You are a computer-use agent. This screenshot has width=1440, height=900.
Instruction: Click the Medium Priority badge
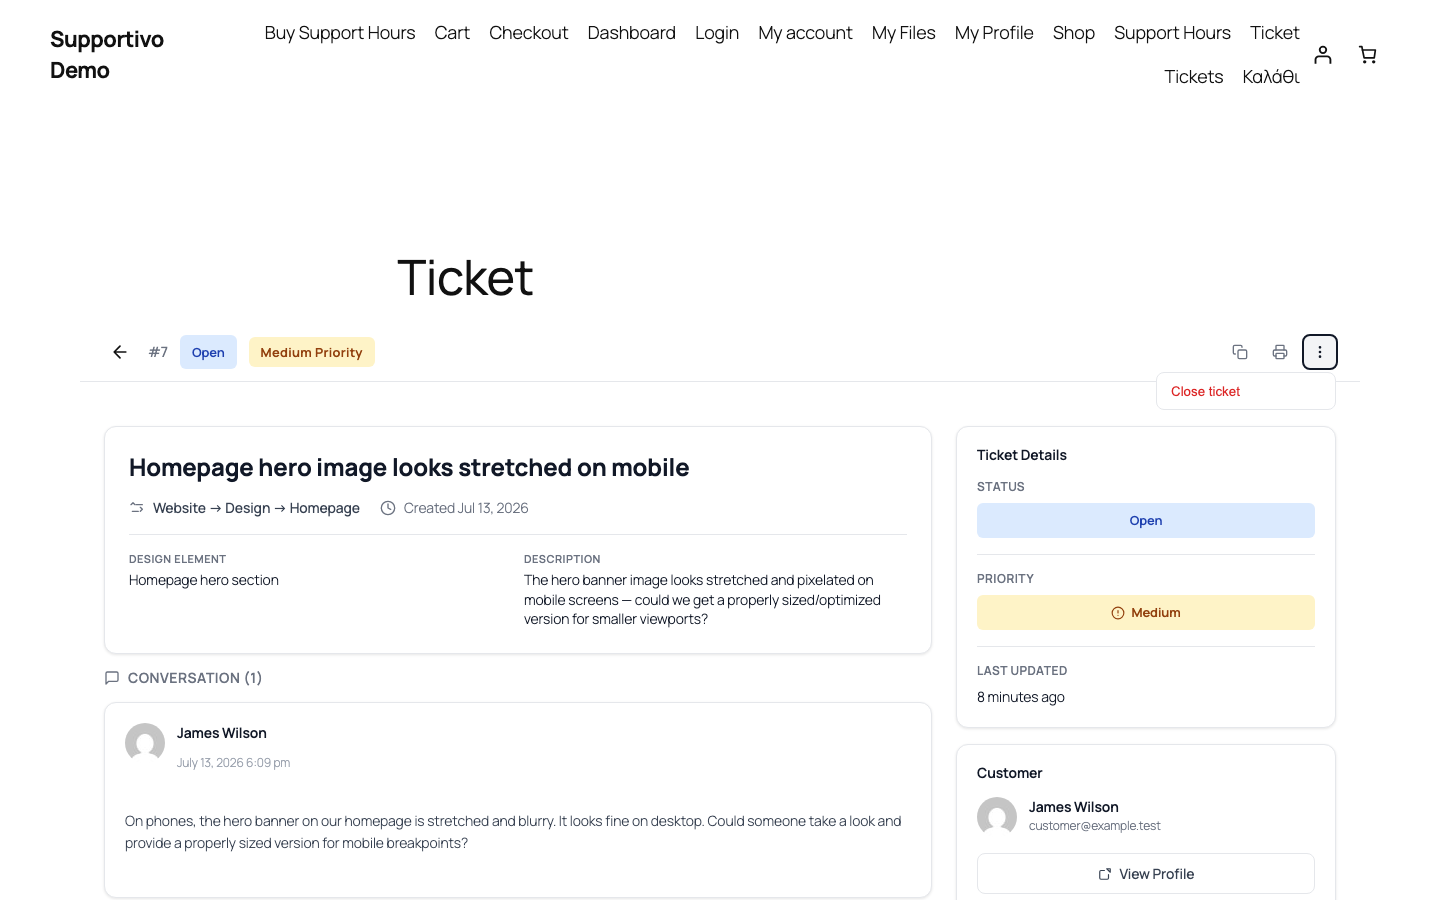pos(311,352)
